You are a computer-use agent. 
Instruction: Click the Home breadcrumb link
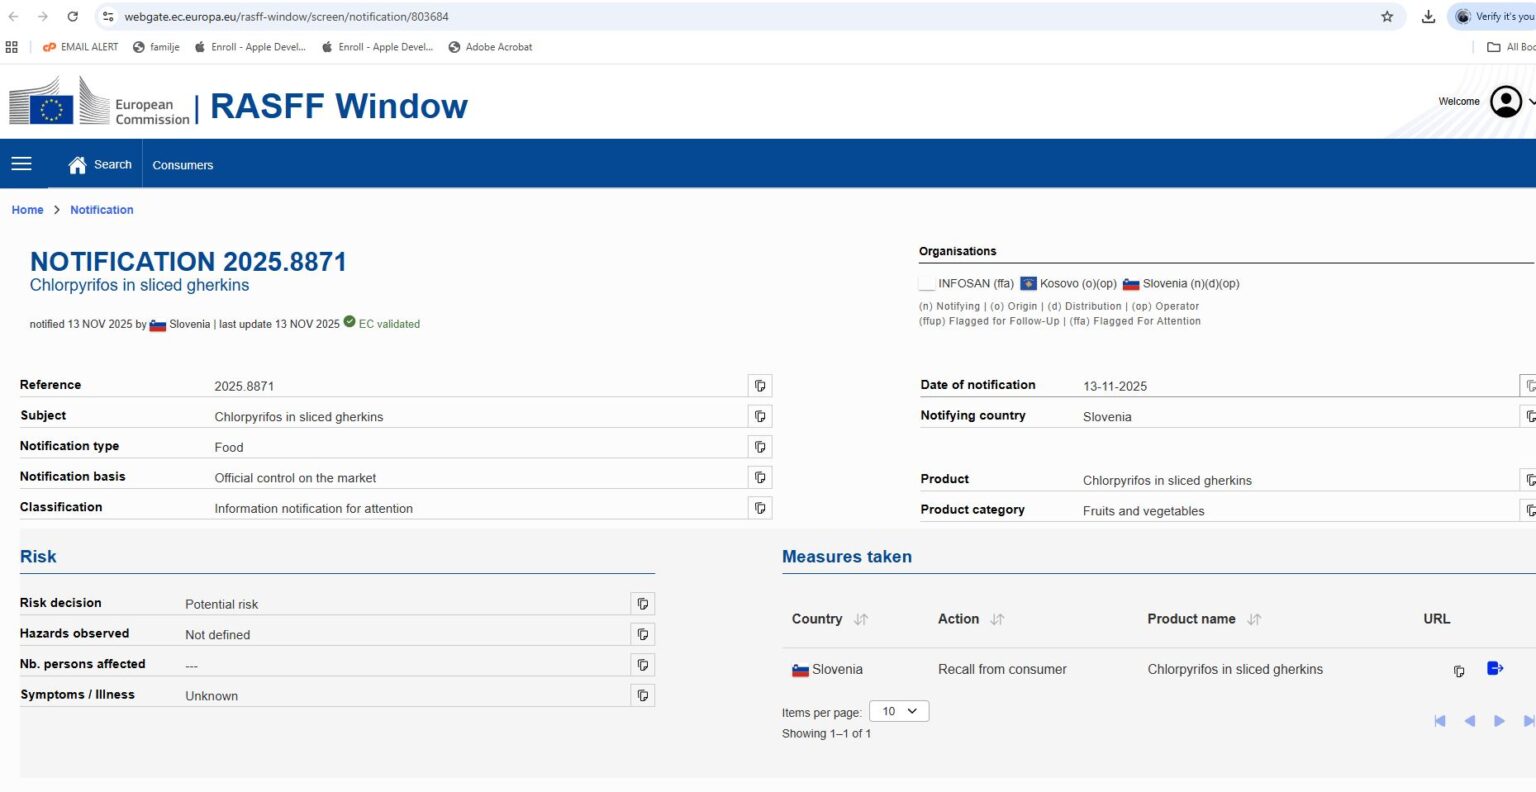point(27,210)
